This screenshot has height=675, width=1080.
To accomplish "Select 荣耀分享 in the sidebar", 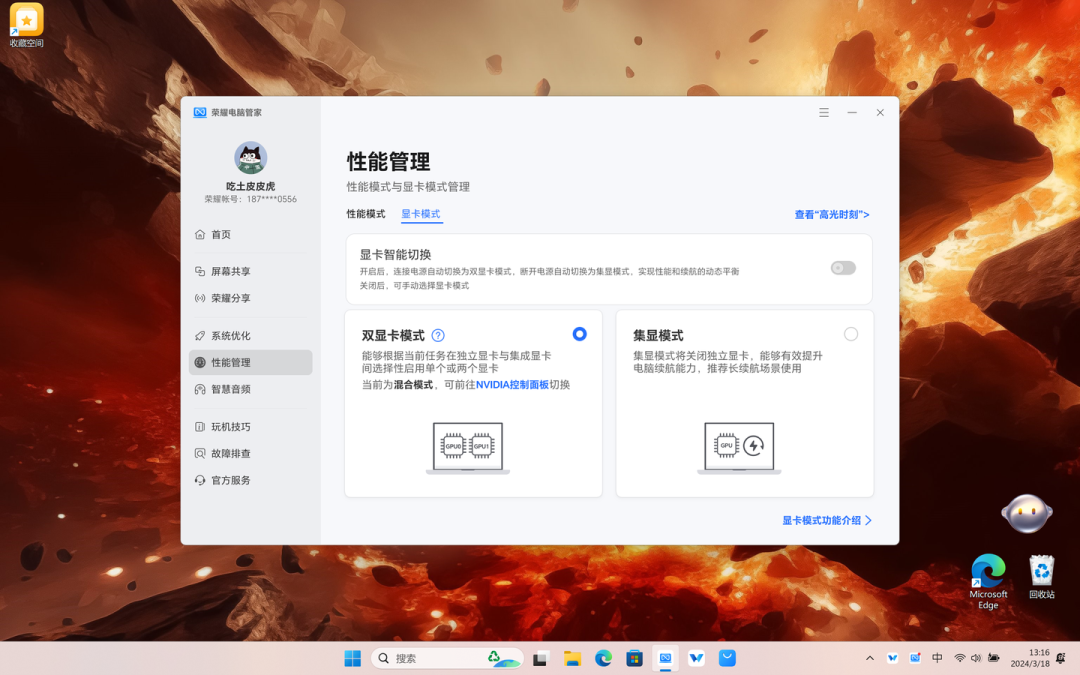I will pyautogui.click(x=250, y=298).
